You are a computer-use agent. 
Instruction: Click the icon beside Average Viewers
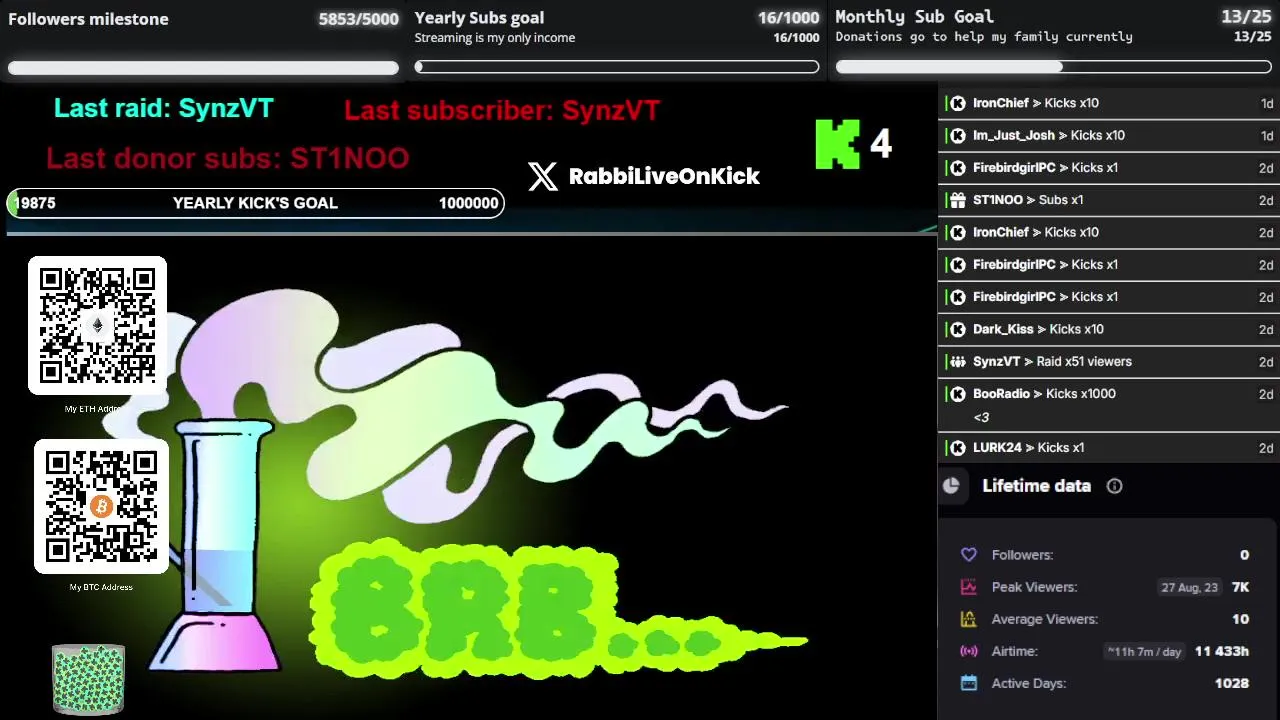click(968, 619)
